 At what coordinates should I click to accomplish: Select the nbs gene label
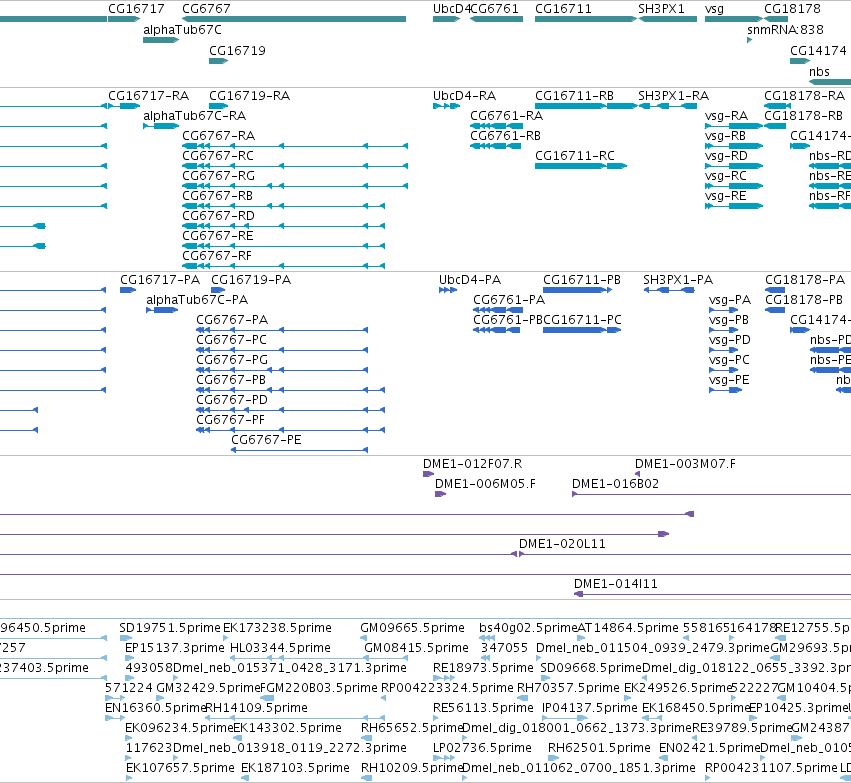tap(820, 72)
